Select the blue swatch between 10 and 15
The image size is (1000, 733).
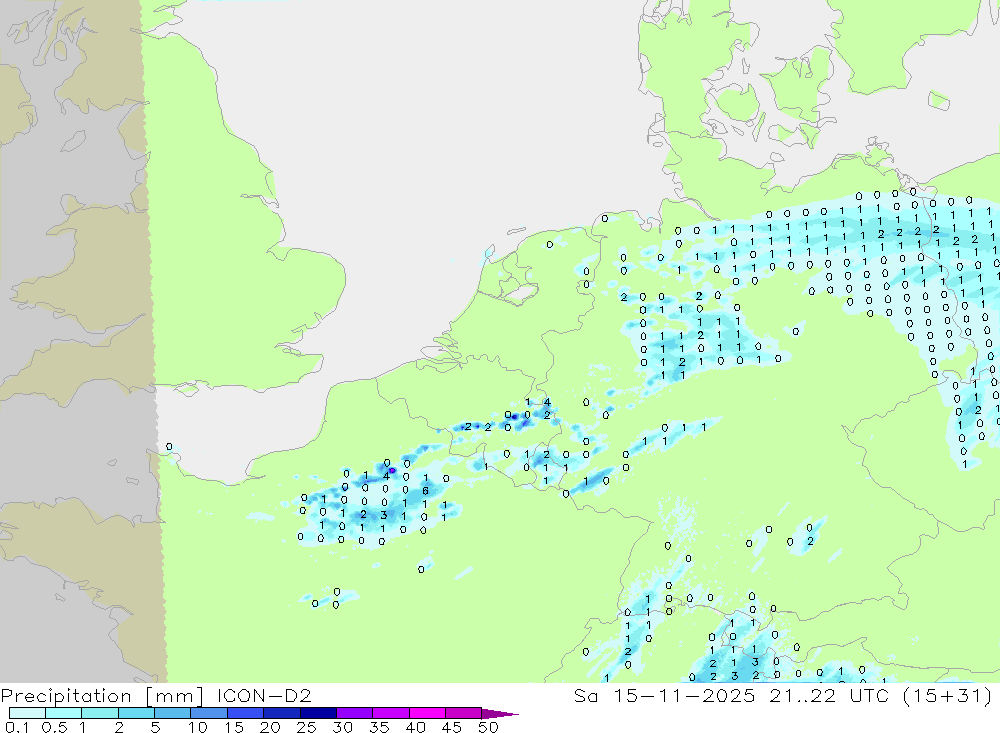[209, 713]
